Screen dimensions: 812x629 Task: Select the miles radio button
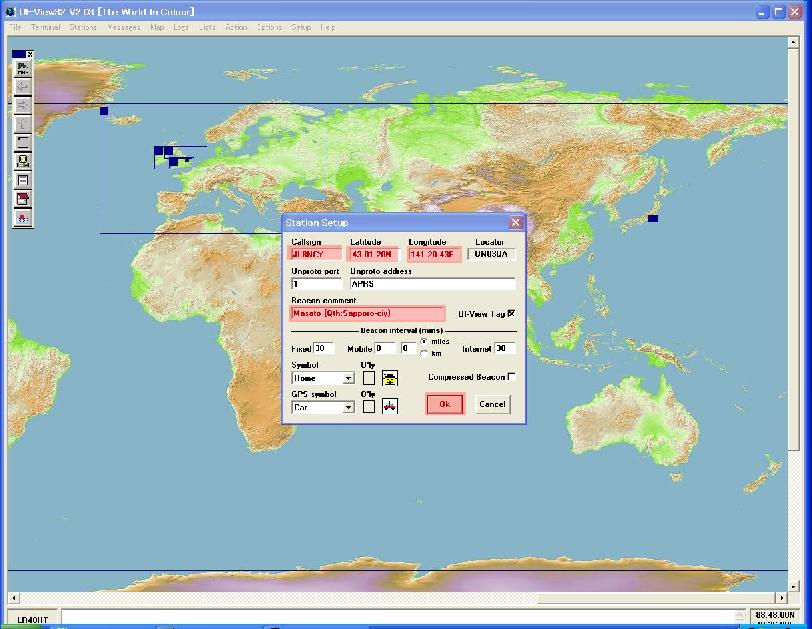pyautogui.click(x=425, y=342)
